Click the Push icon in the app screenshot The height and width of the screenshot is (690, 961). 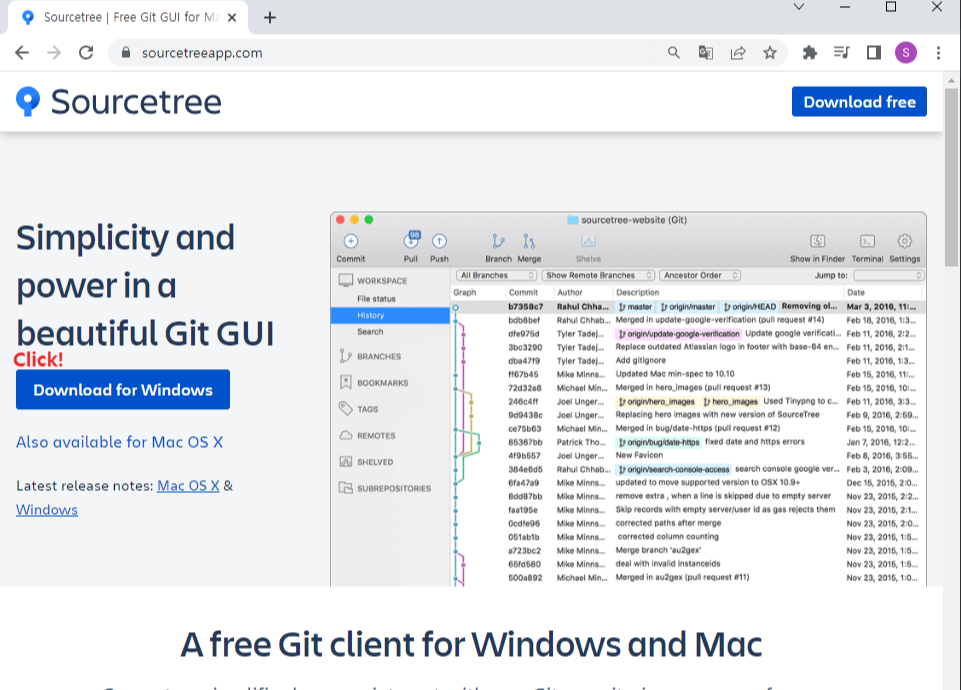[x=439, y=241]
